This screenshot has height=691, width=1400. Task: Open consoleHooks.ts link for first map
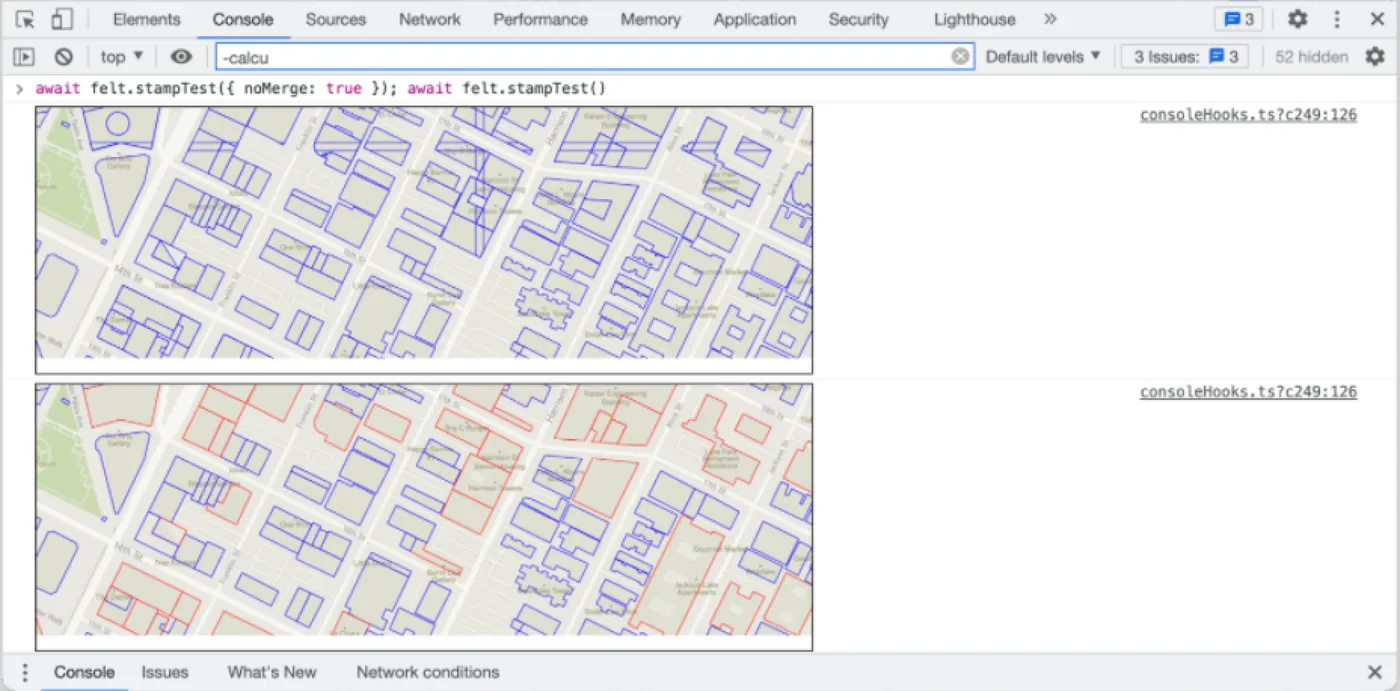pyautogui.click(x=1248, y=115)
